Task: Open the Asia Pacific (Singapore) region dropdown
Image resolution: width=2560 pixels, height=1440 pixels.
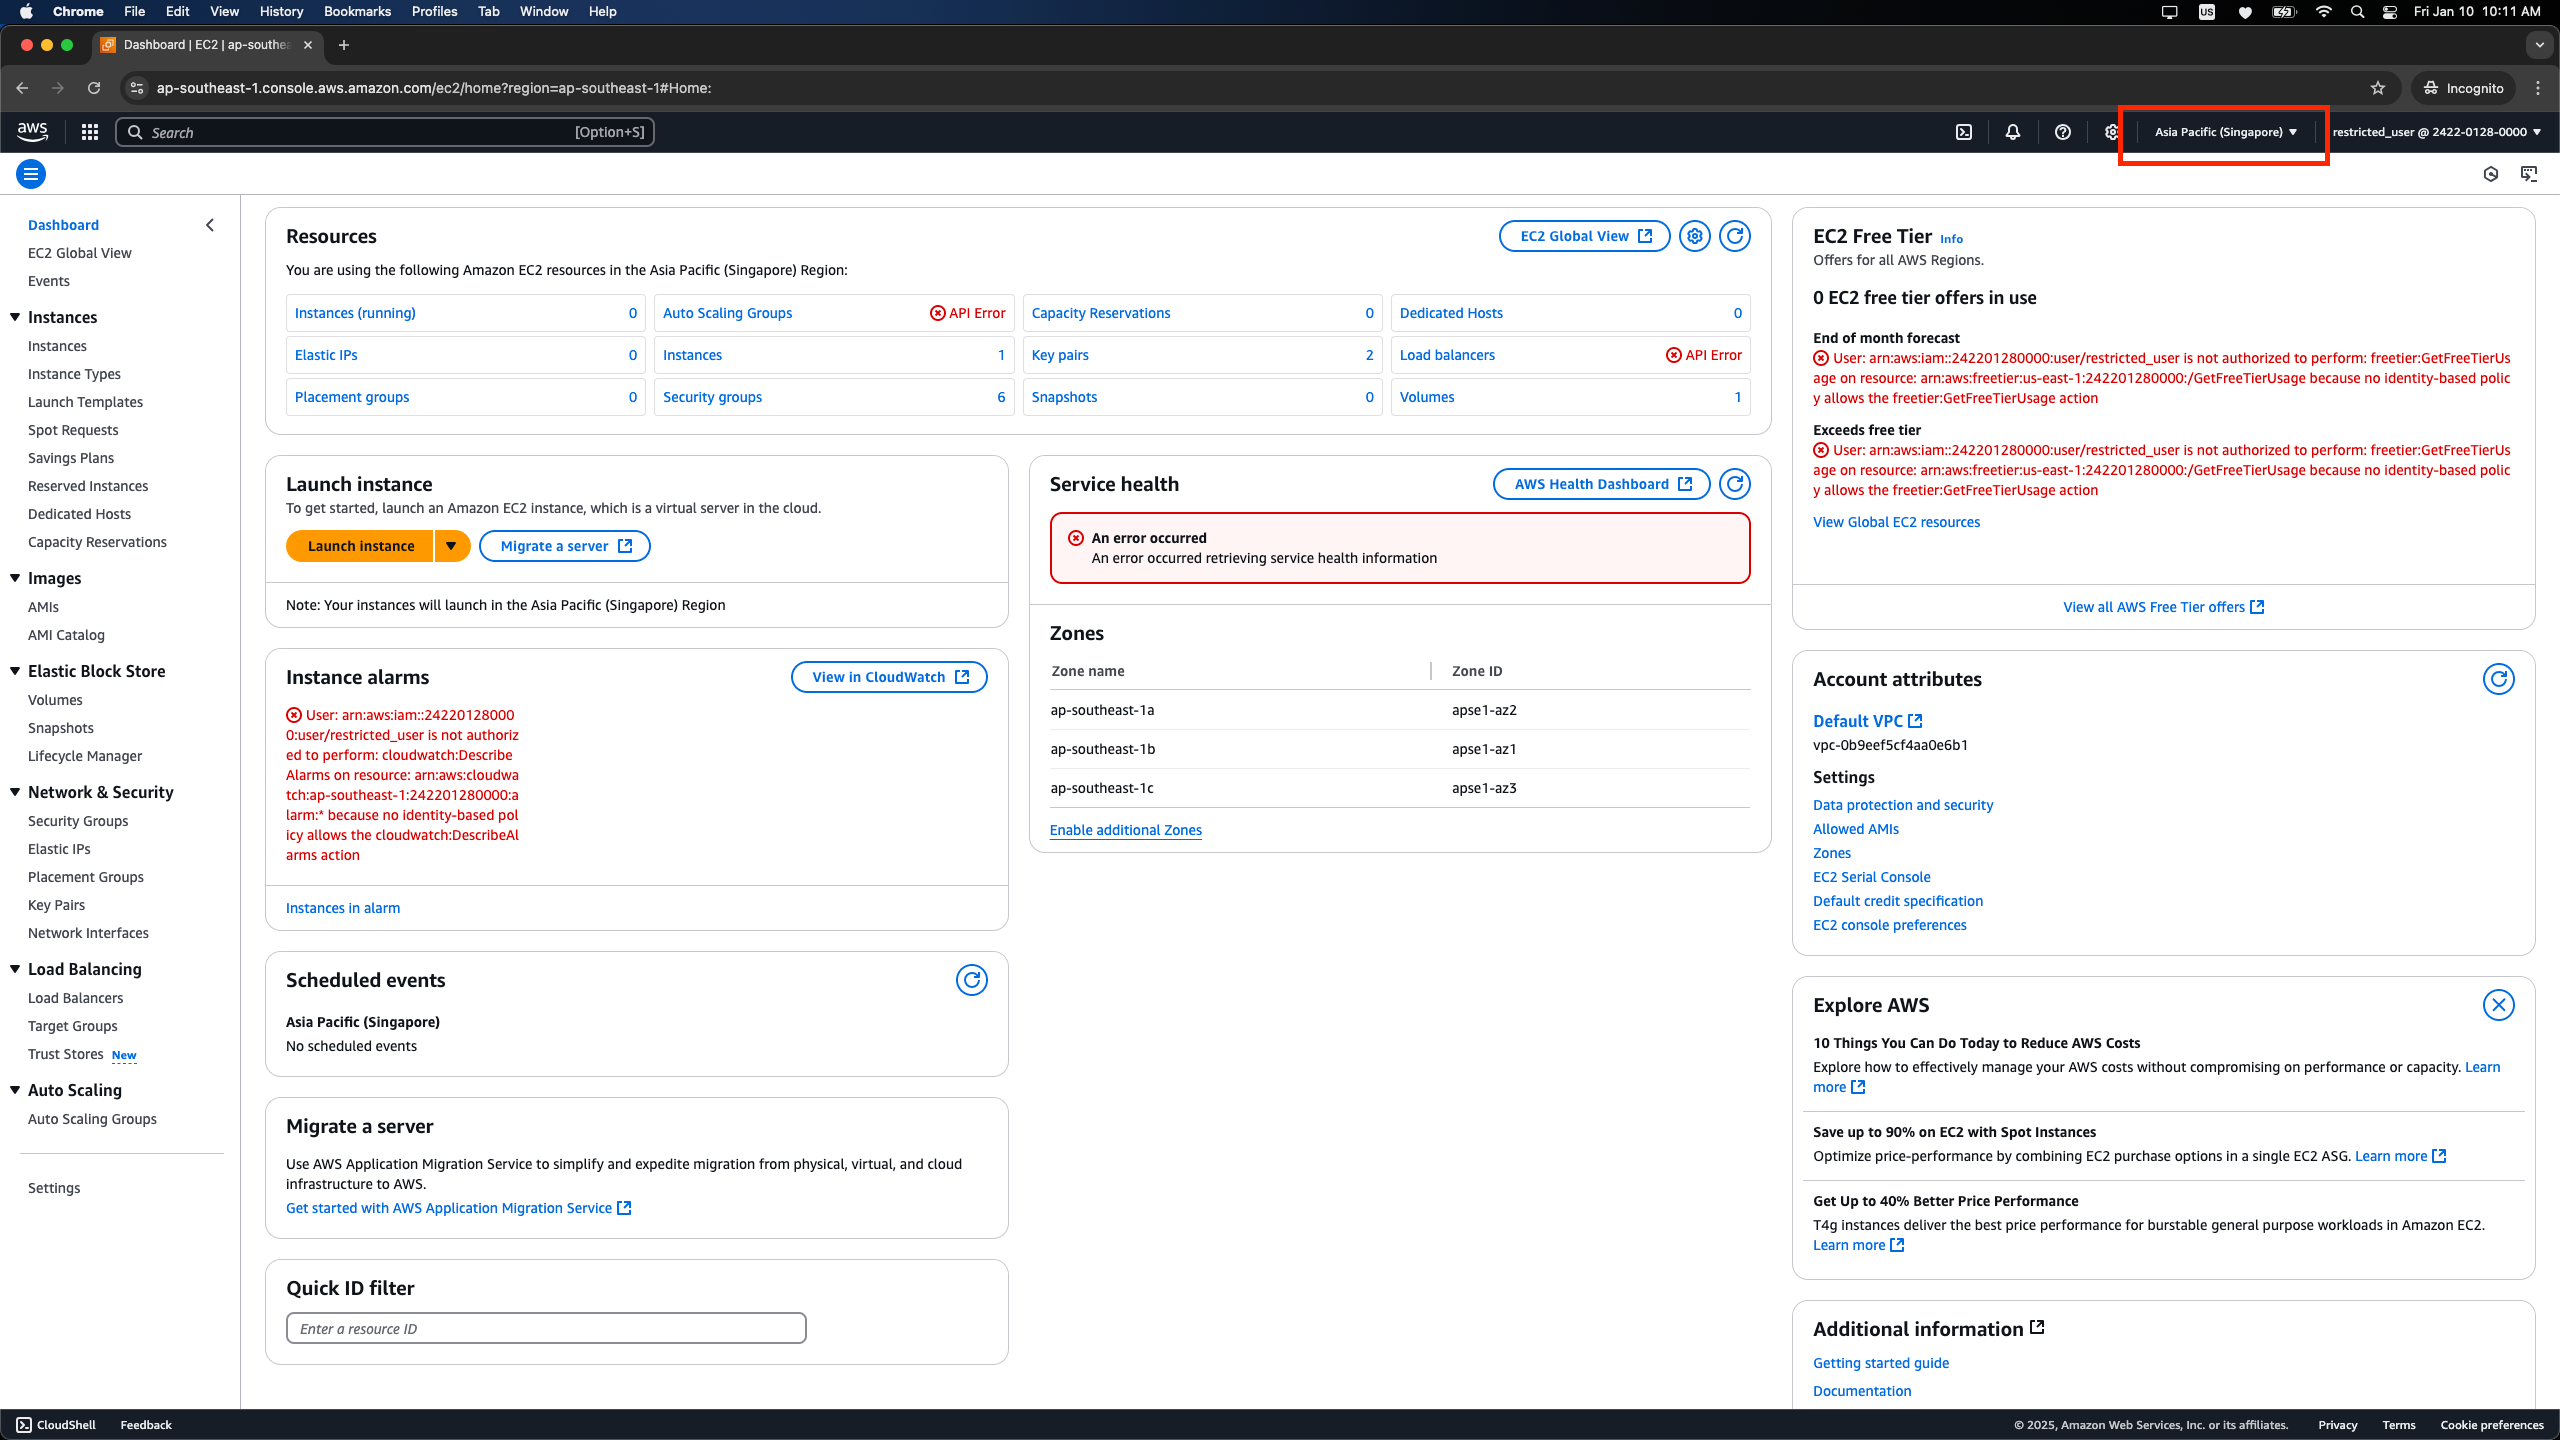Action: pyautogui.click(x=2225, y=132)
